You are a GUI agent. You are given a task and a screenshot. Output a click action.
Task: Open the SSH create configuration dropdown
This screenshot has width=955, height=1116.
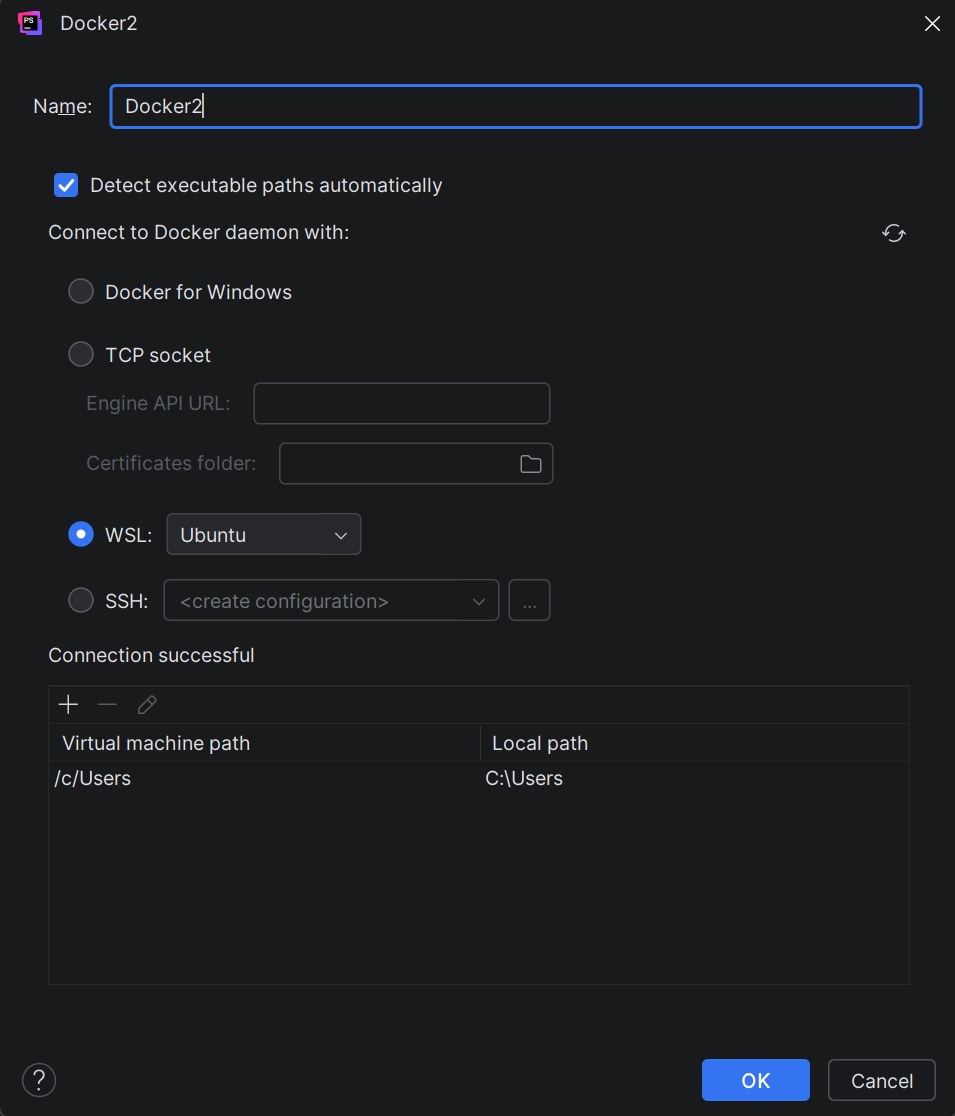tap(331, 601)
